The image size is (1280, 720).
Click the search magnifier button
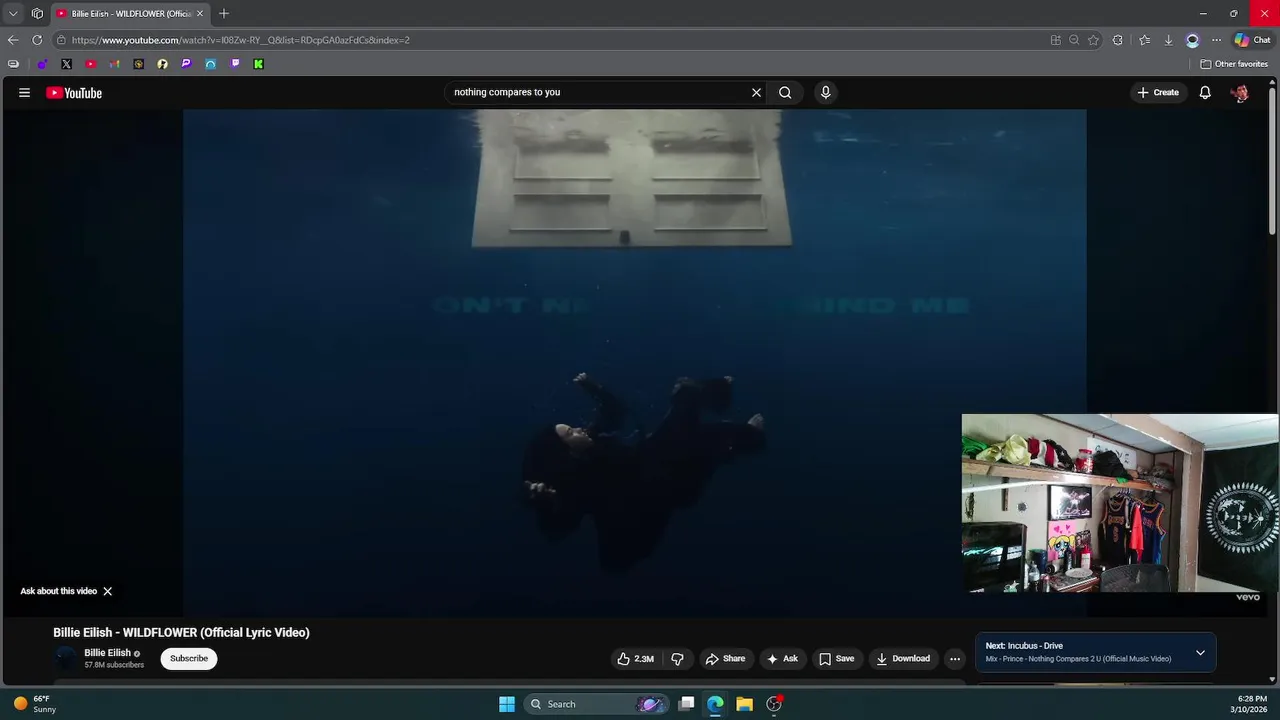785,92
